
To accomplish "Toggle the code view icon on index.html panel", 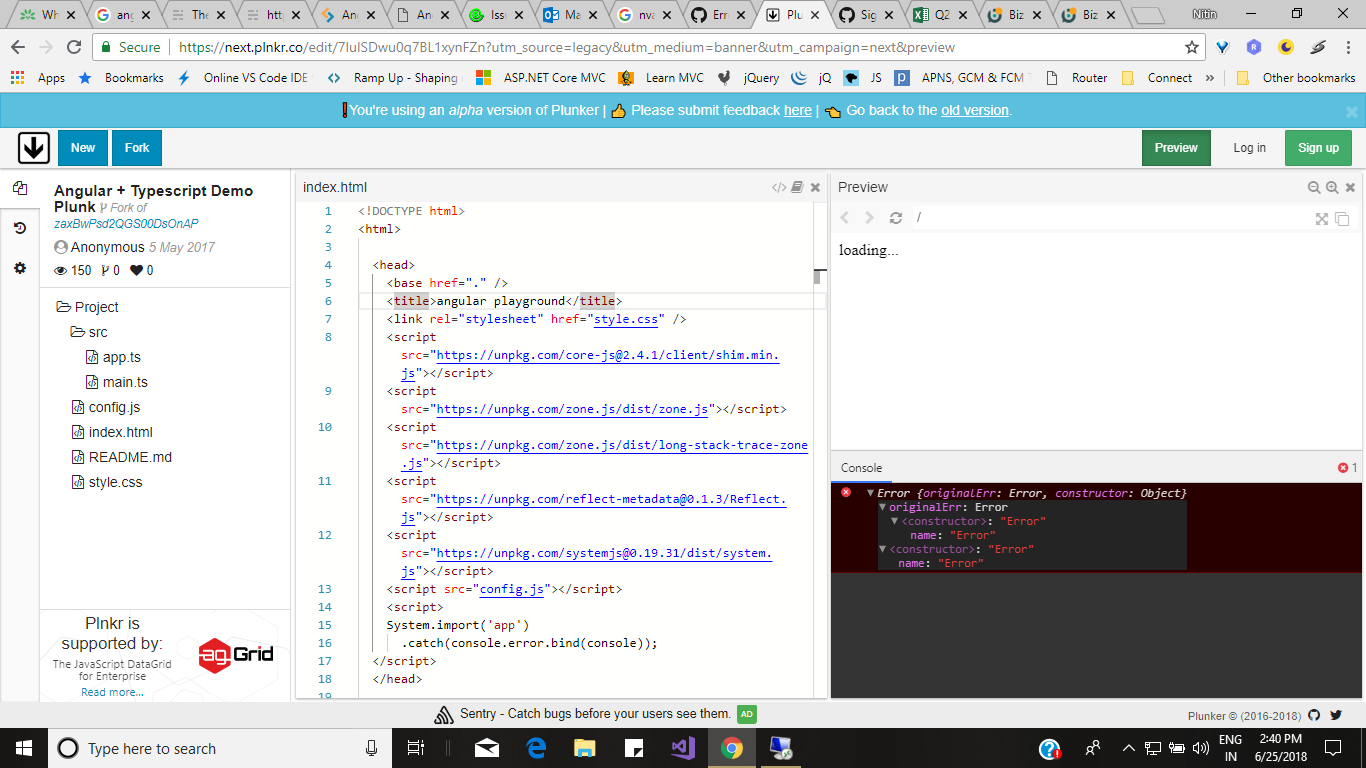I will click(781, 187).
